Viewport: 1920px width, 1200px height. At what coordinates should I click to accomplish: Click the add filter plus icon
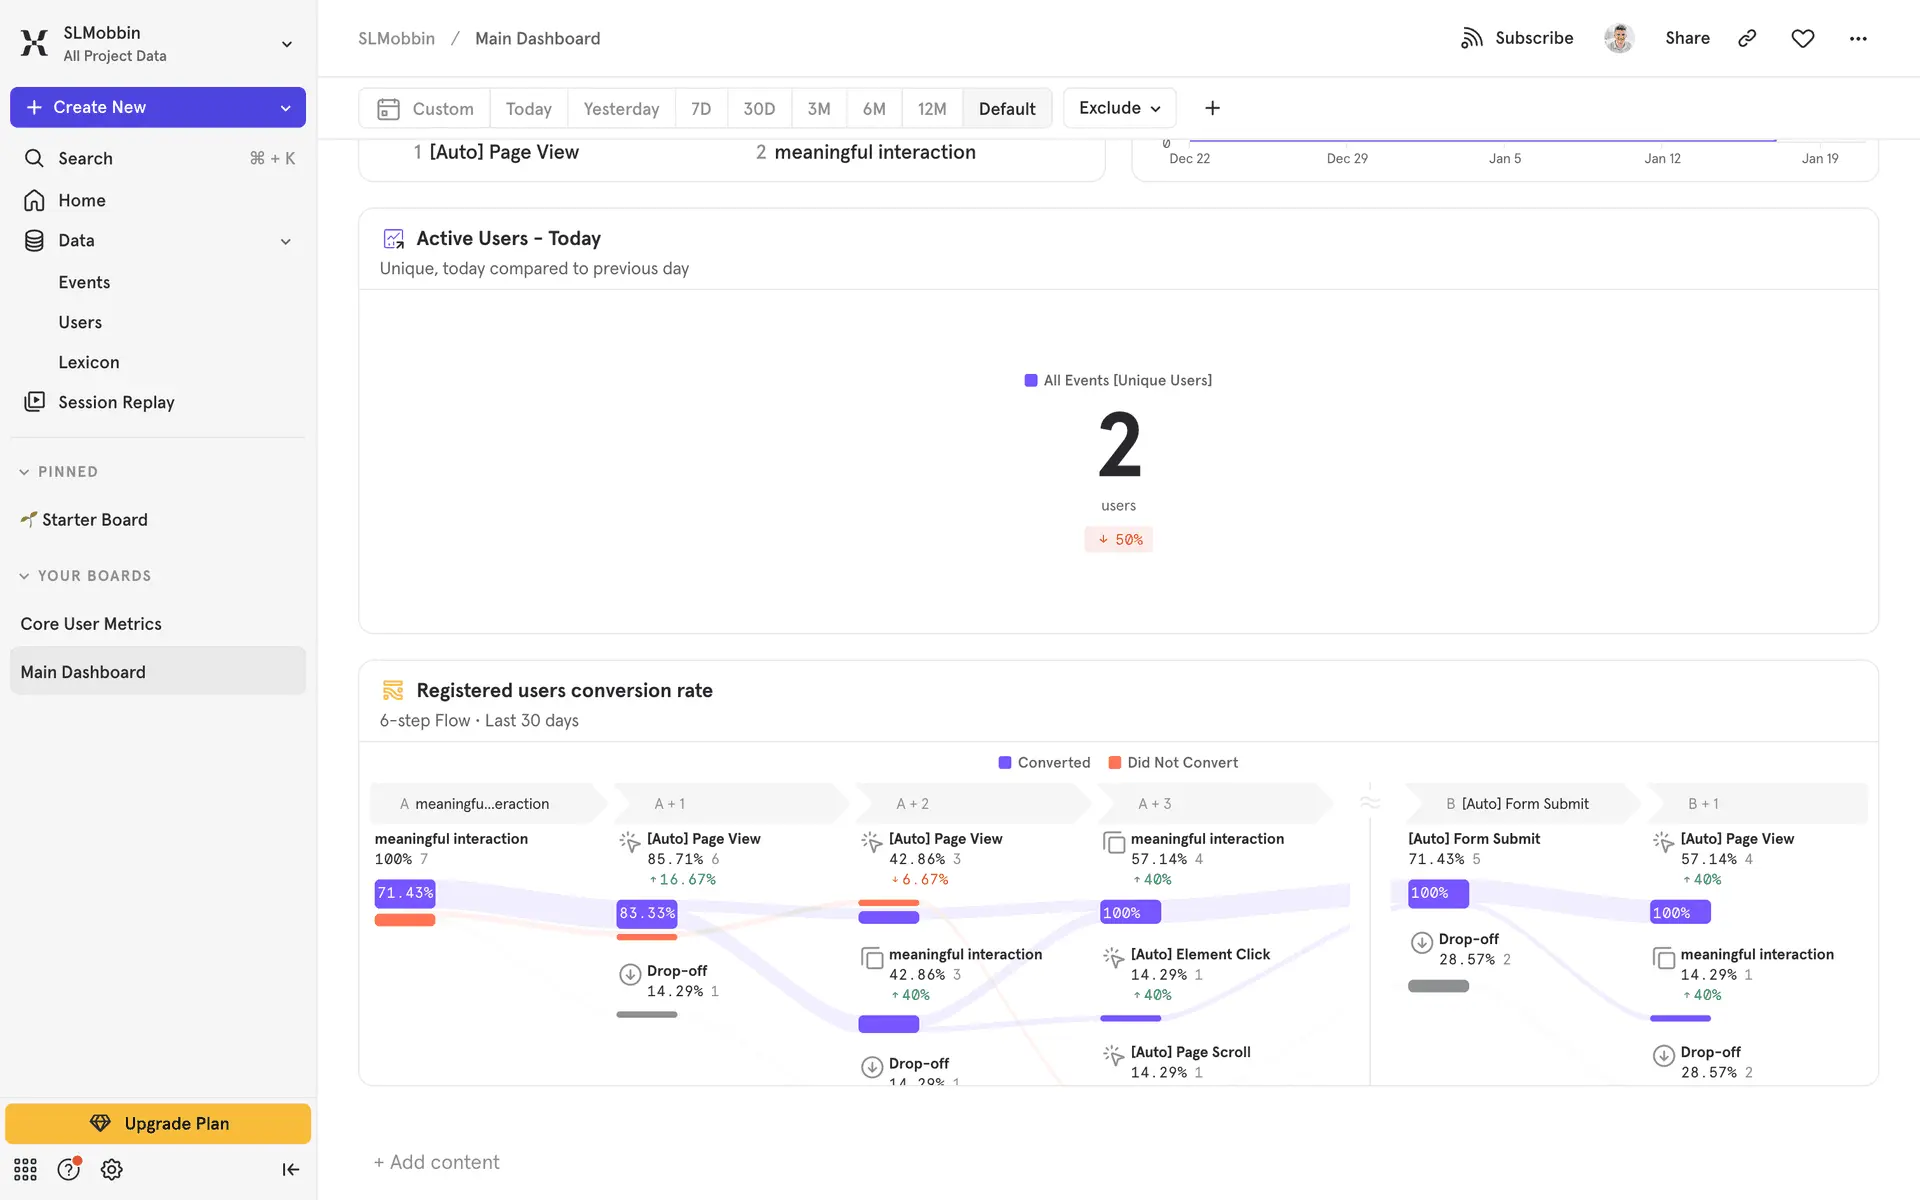(x=1212, y=108)
